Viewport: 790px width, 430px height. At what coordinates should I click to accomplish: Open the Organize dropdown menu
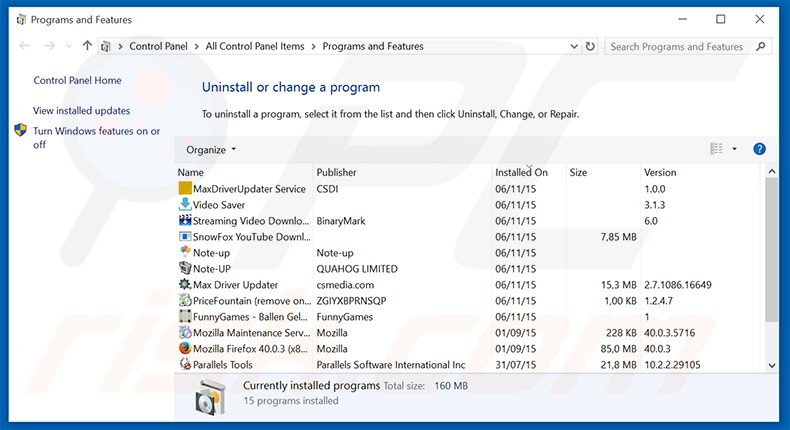pos(211,150)
